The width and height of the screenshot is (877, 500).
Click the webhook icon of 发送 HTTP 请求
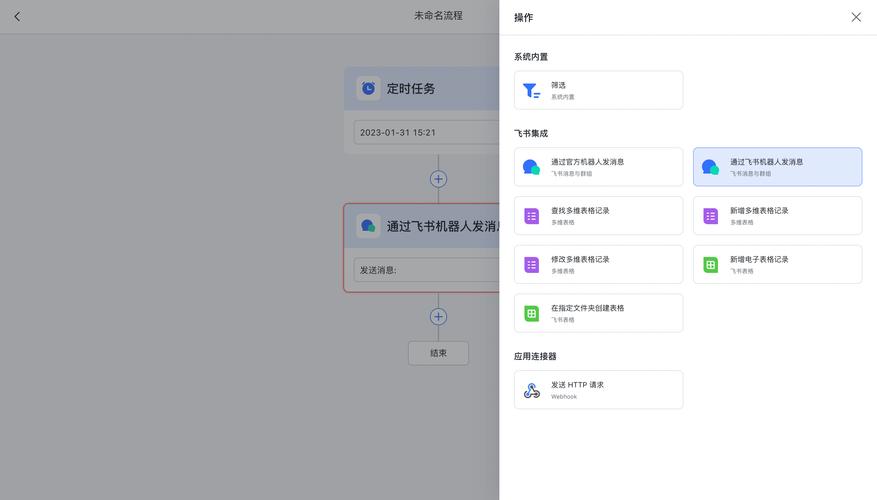[x=531, y=390]
